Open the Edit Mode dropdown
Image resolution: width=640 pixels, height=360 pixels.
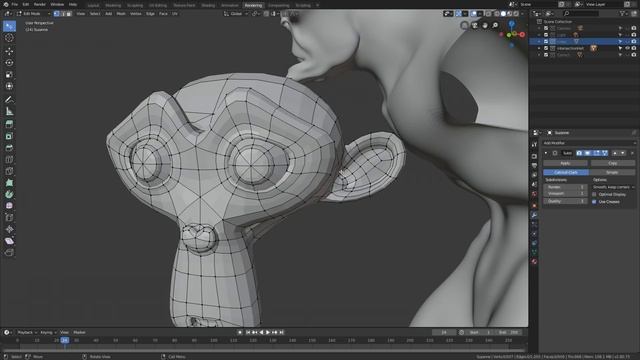(x=33, y=13)
